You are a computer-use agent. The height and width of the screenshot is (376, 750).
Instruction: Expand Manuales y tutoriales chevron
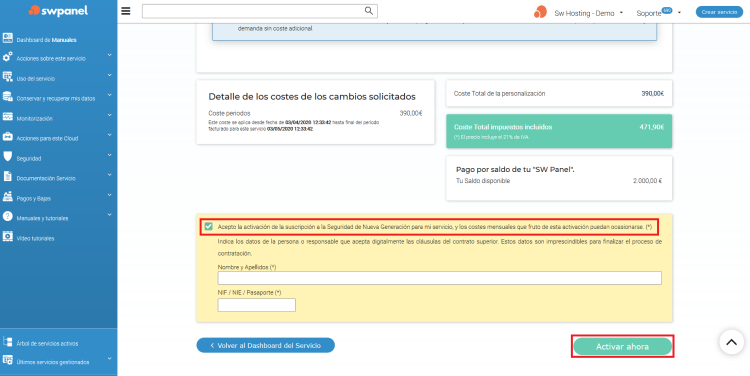(x=110, y=215)
